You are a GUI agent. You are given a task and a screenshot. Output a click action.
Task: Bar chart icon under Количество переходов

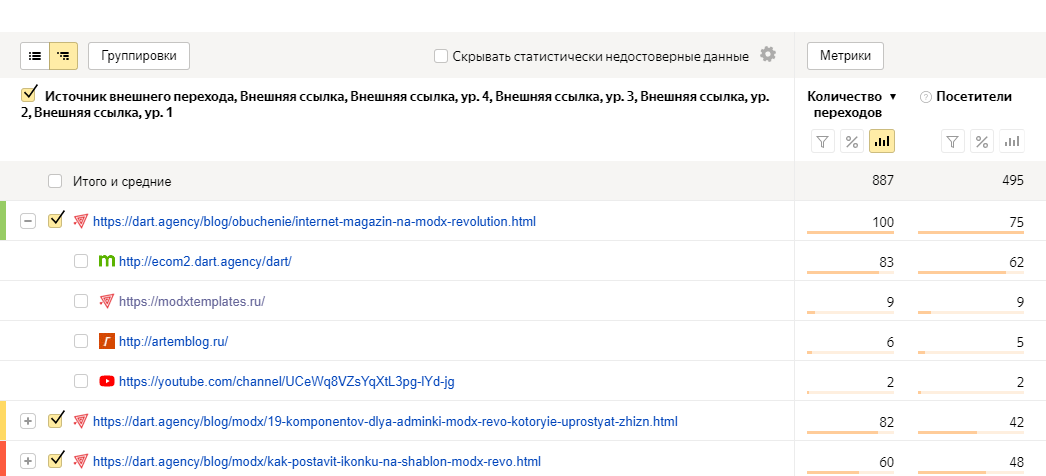(x=882, y=141)
